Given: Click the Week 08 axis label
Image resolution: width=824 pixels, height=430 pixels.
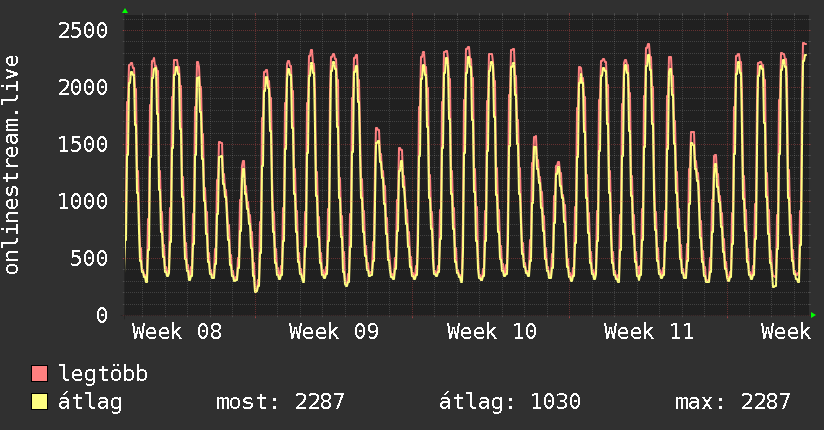Looking at the screenshot, I should tap(177, 332).
